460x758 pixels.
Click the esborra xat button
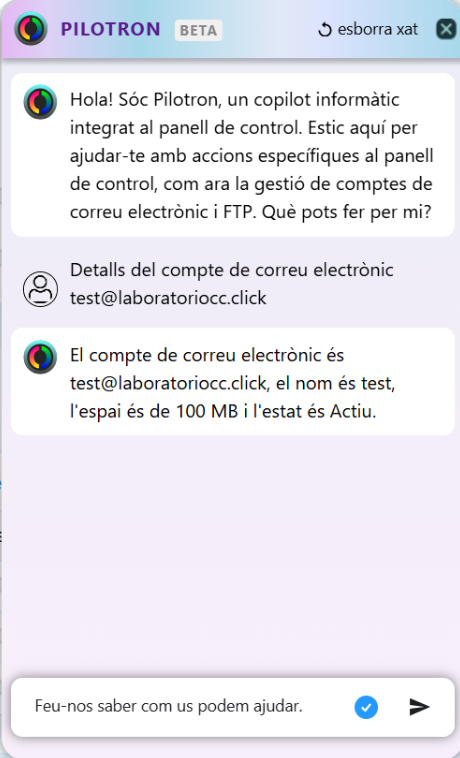(x=368, y=29)
